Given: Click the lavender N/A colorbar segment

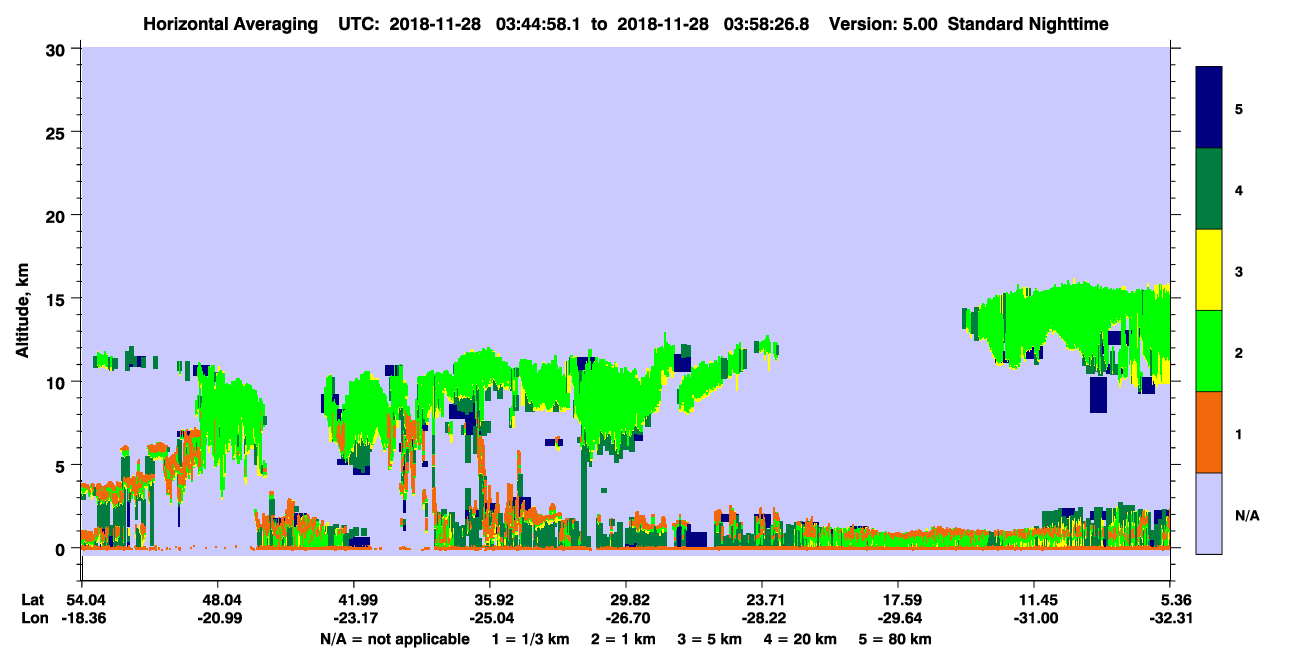Looking at the screenshot, I should click(x=1209, y=513).
